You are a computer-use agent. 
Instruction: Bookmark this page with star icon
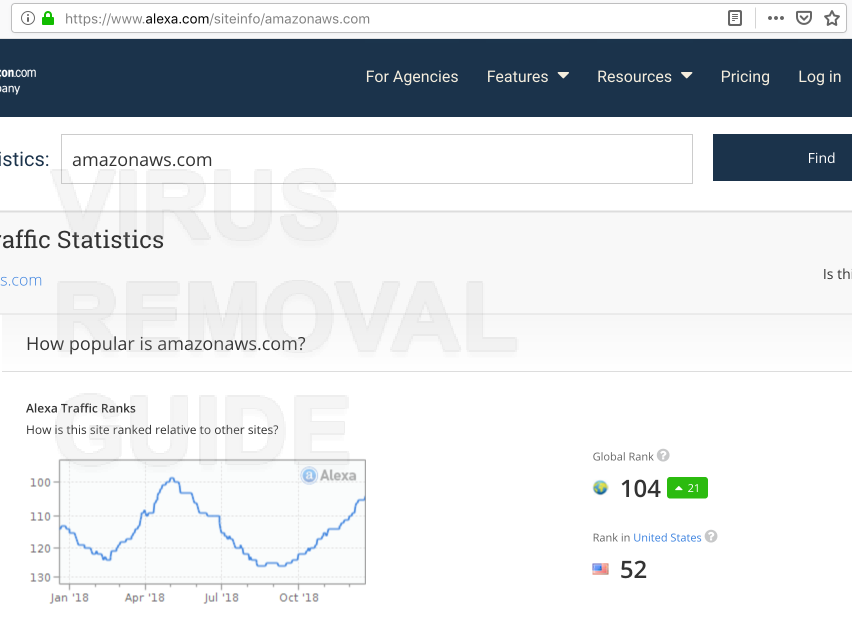(832, 18)
